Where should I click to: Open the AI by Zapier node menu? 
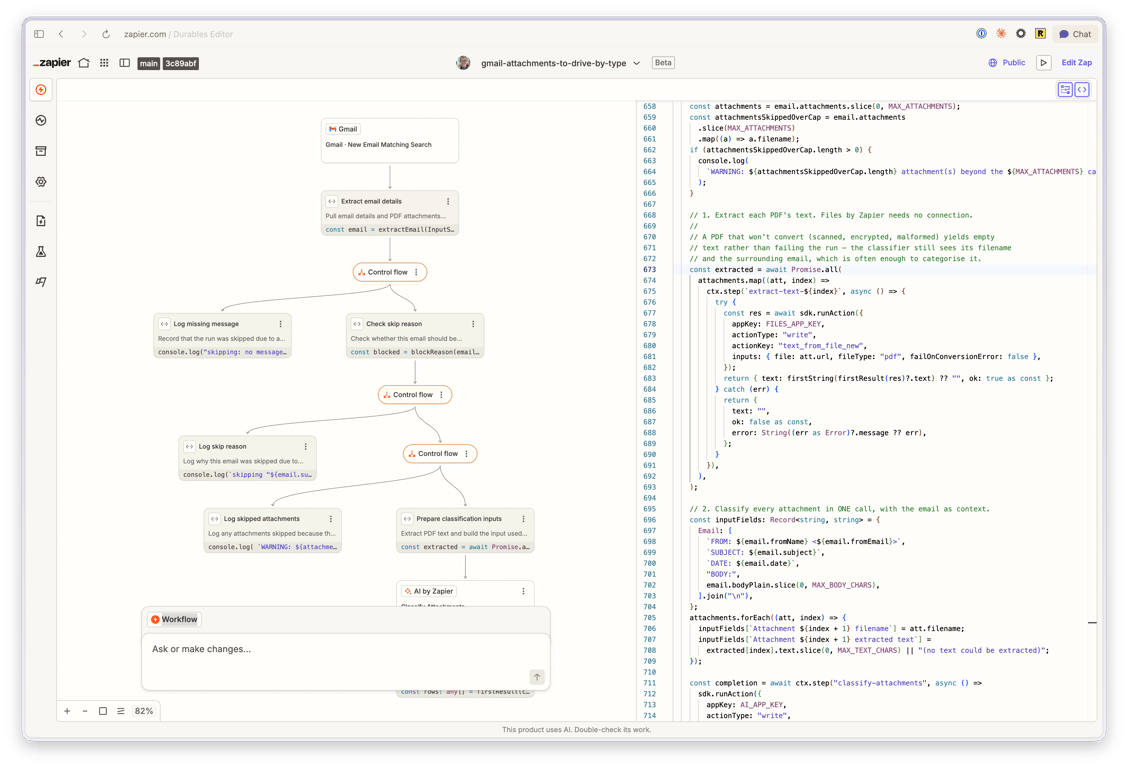pyautogui.click(x=524, y=591)
